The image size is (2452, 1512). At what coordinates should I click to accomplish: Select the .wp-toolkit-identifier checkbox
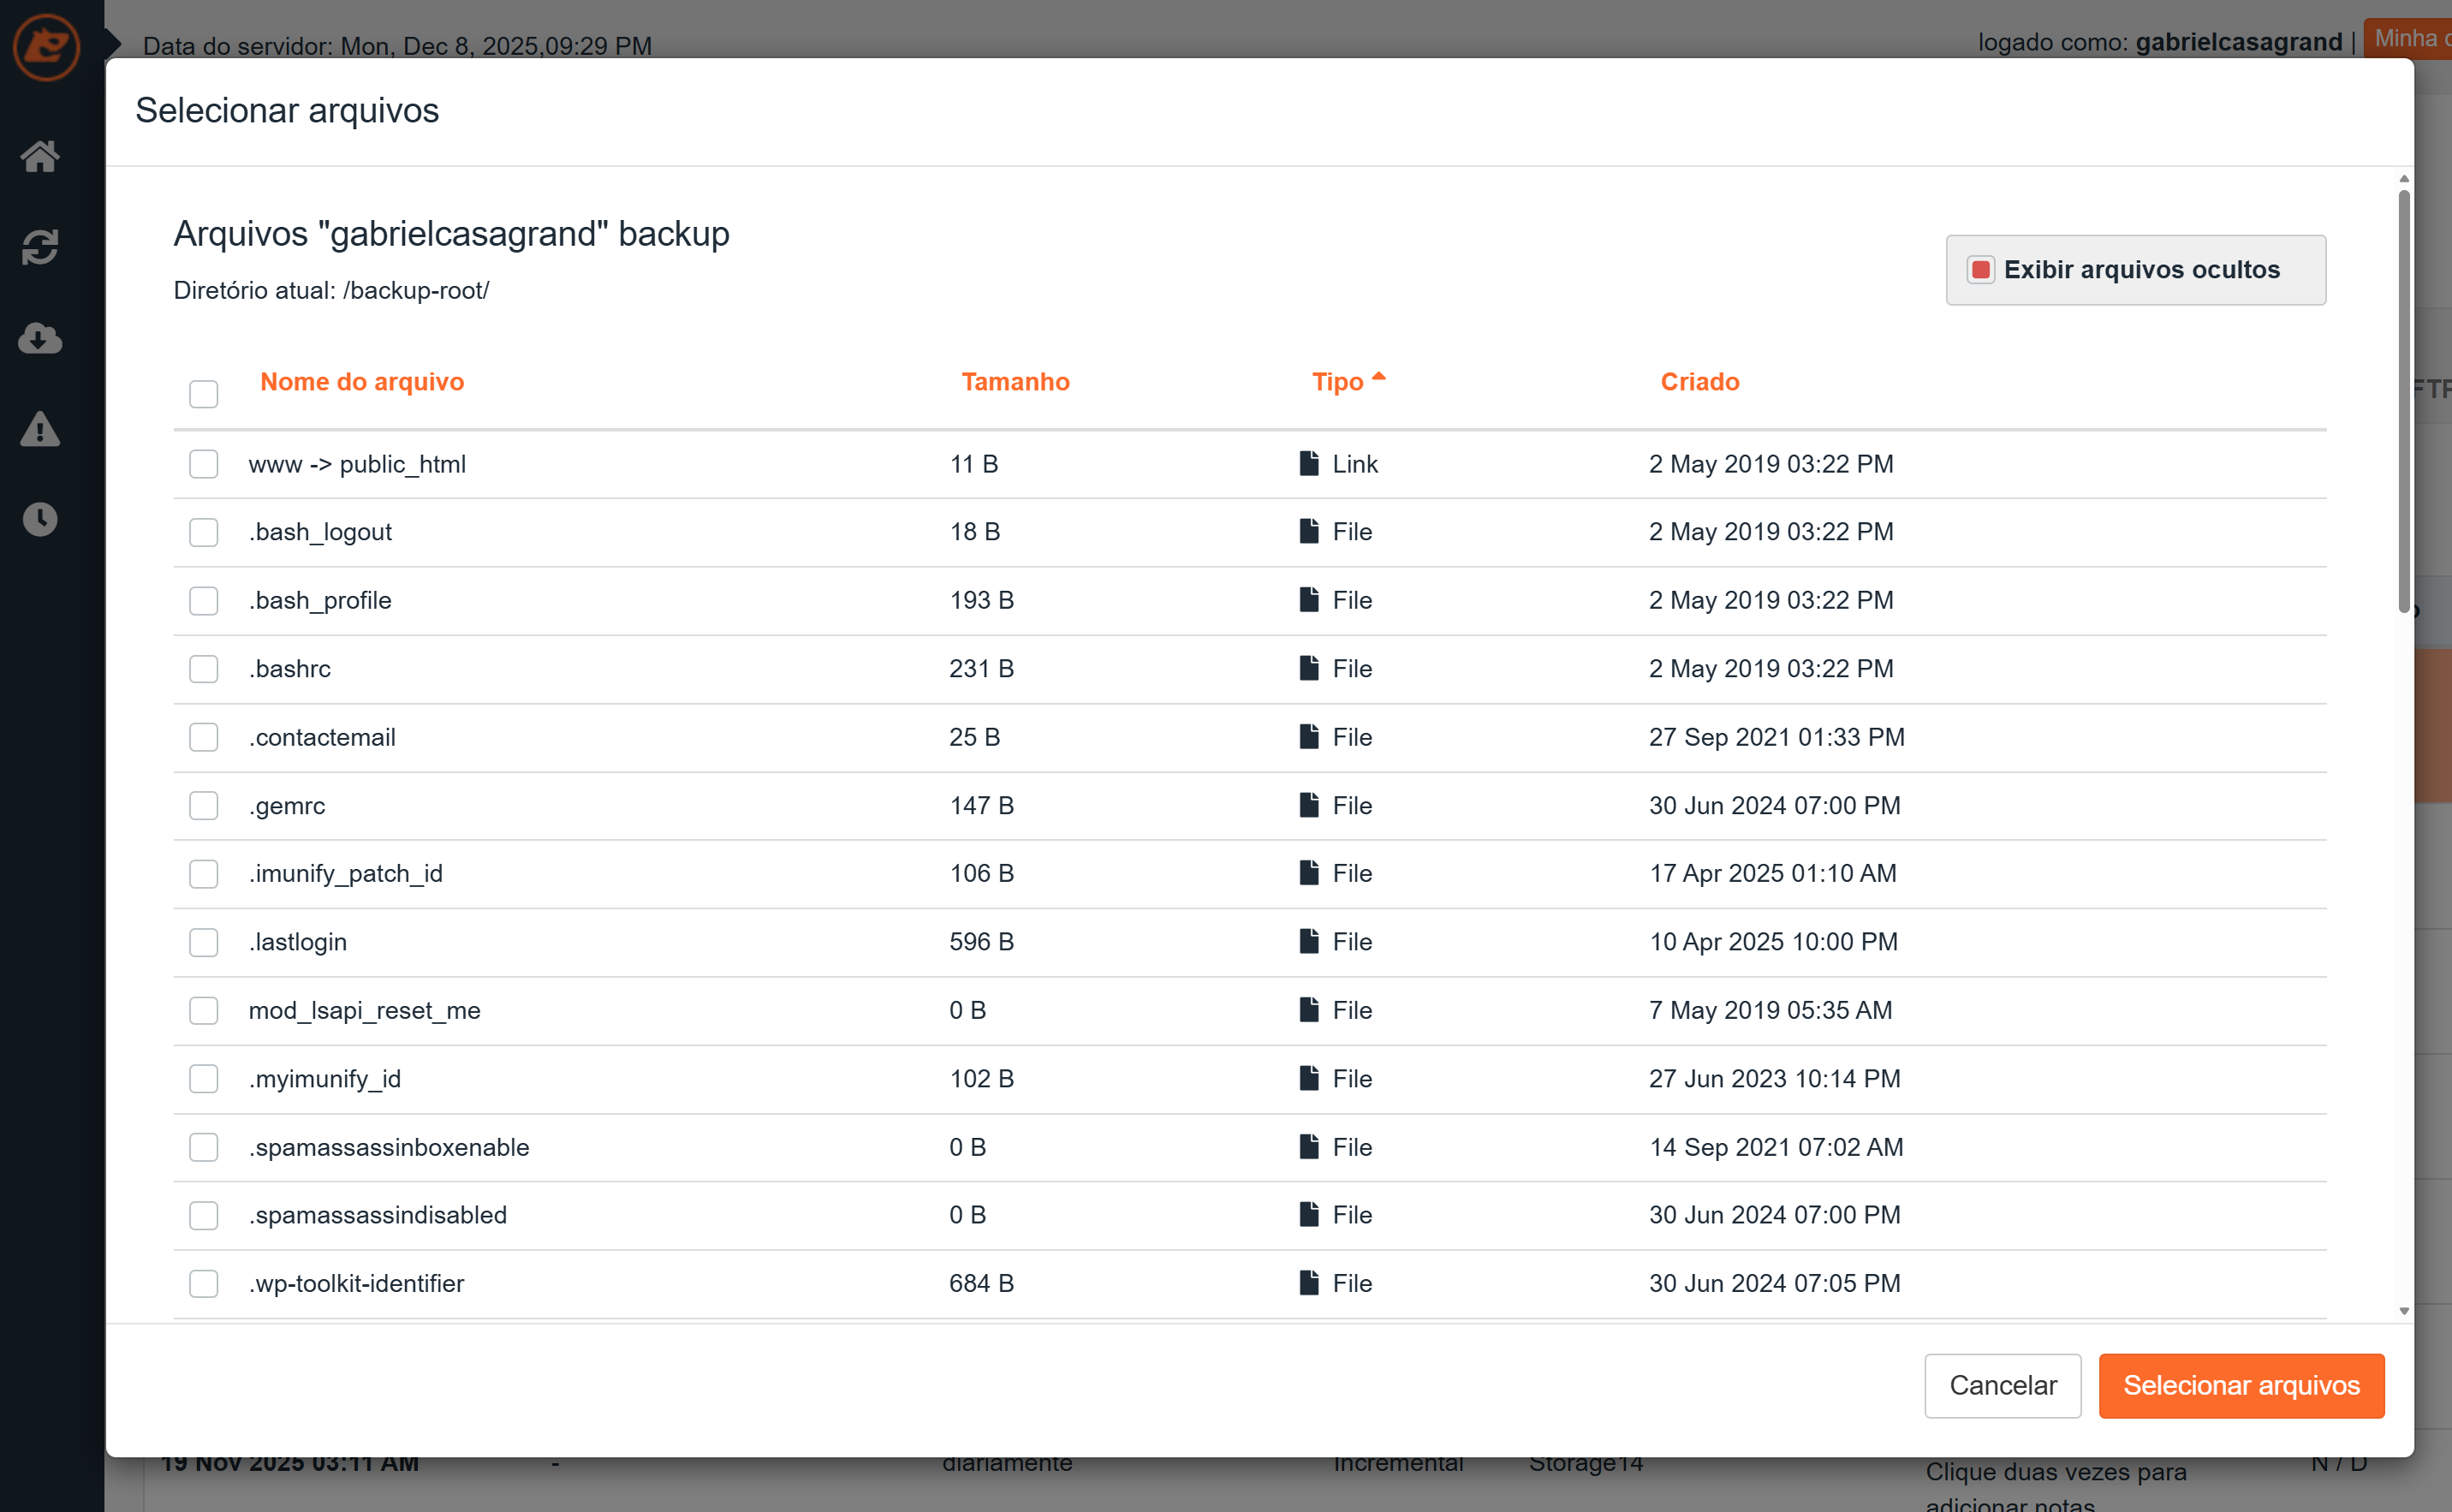[x=203, y=1283]
